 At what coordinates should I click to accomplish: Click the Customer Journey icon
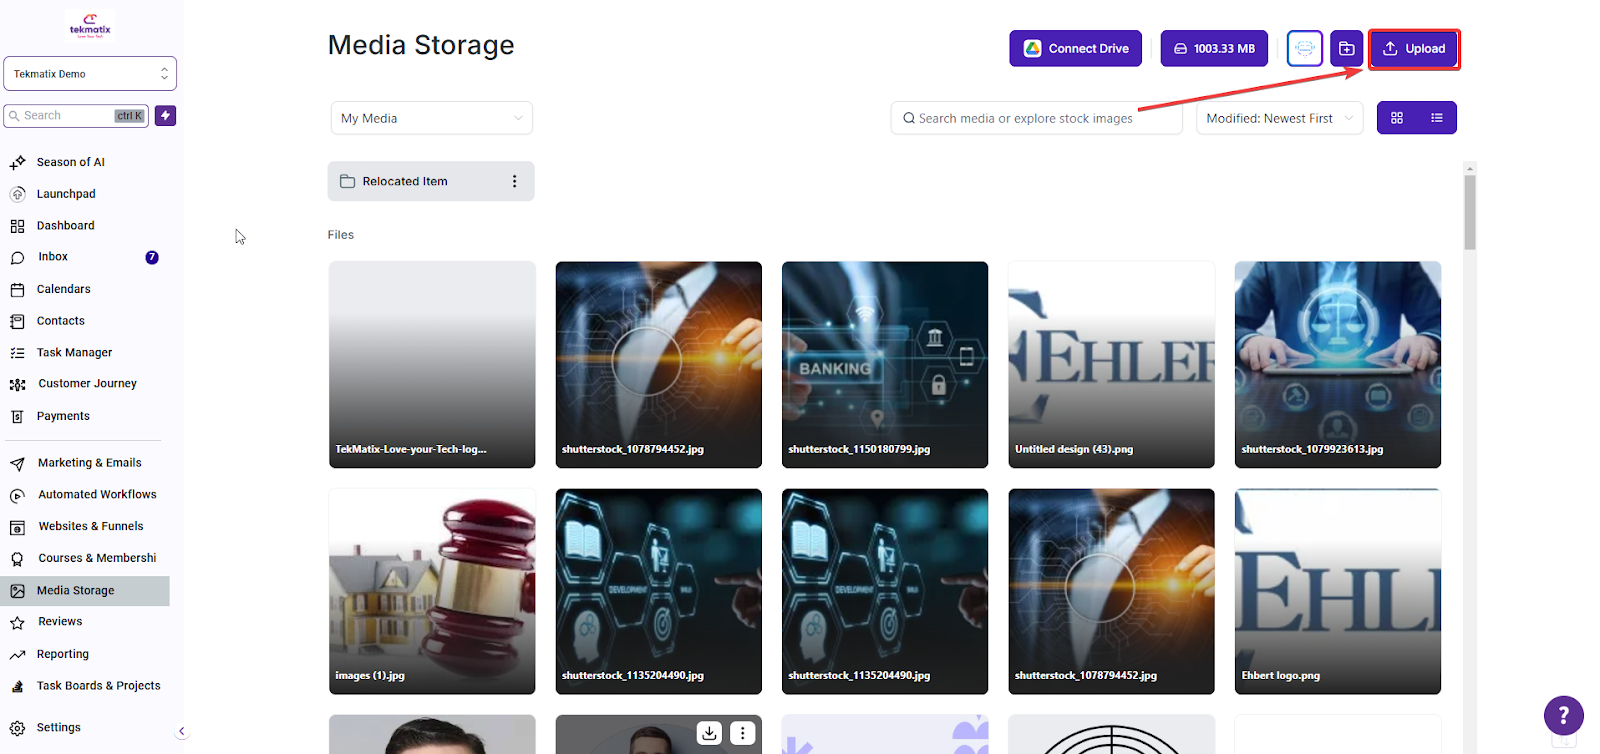[x=17, y=385]
